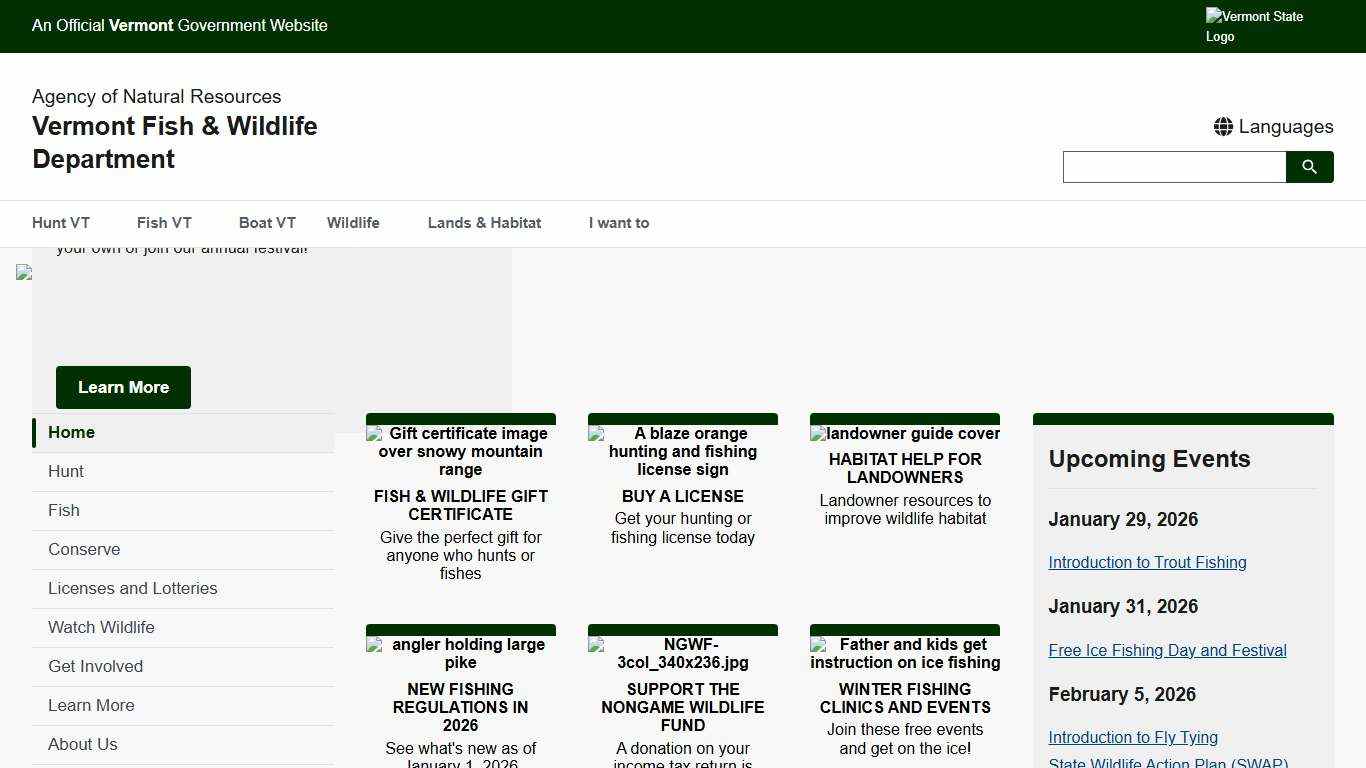Open the Buy a License heading
1366x768 pixels.
coord(683,496)
